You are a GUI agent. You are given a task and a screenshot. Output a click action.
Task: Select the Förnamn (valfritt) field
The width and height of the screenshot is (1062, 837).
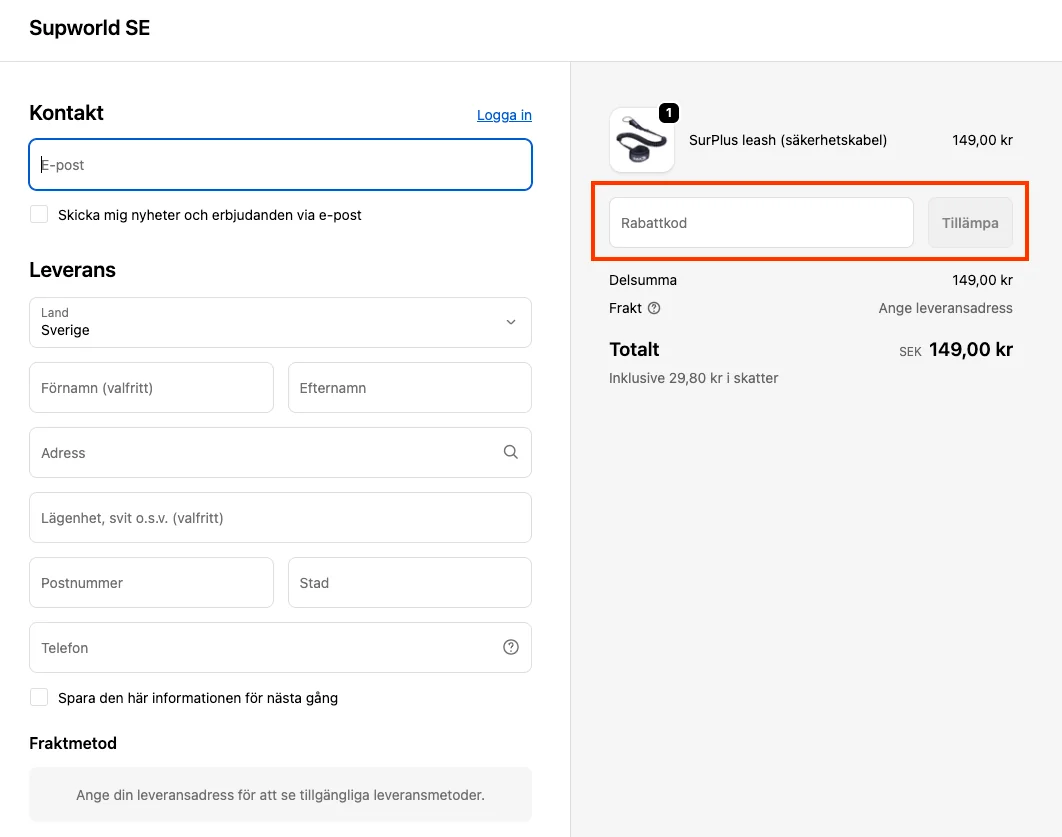click(151, 388)
